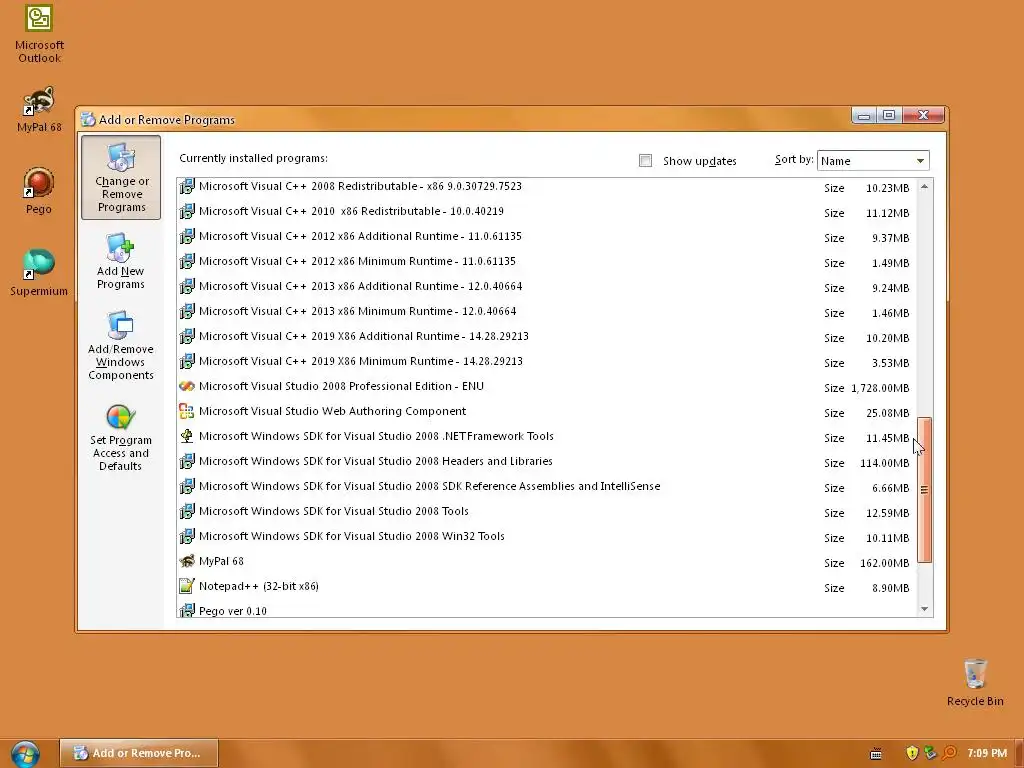
Task: Click the keyboard tray icon
Action: pos(876,754)
